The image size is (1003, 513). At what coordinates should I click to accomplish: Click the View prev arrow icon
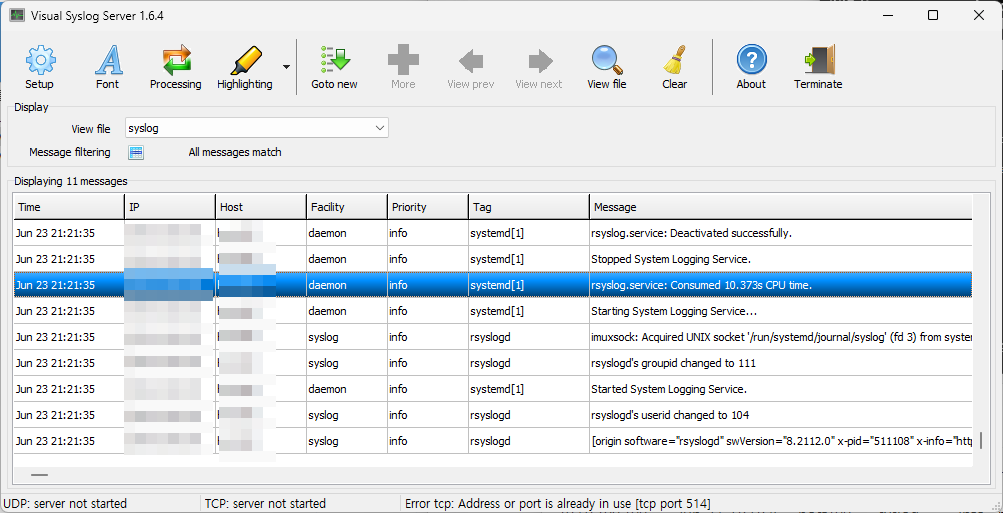pos(471,61)
